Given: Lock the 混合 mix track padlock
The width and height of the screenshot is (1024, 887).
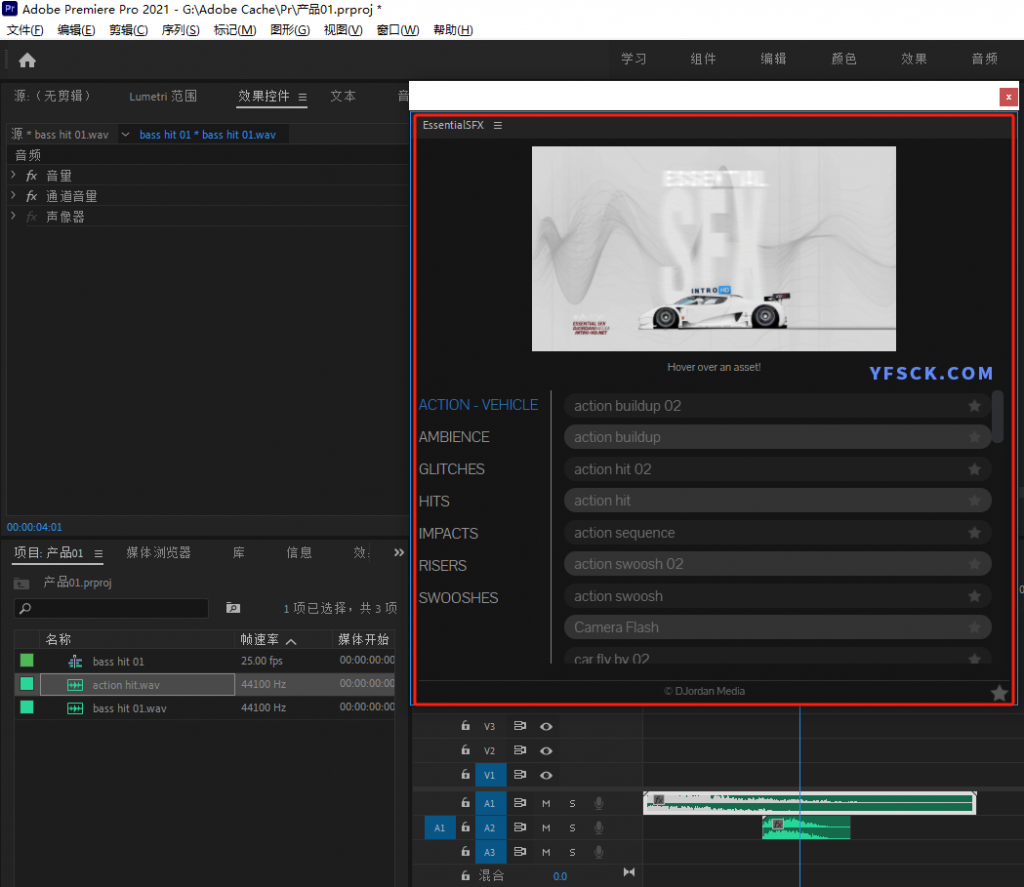Looking at the screenshot, I should tap(465, 875).
